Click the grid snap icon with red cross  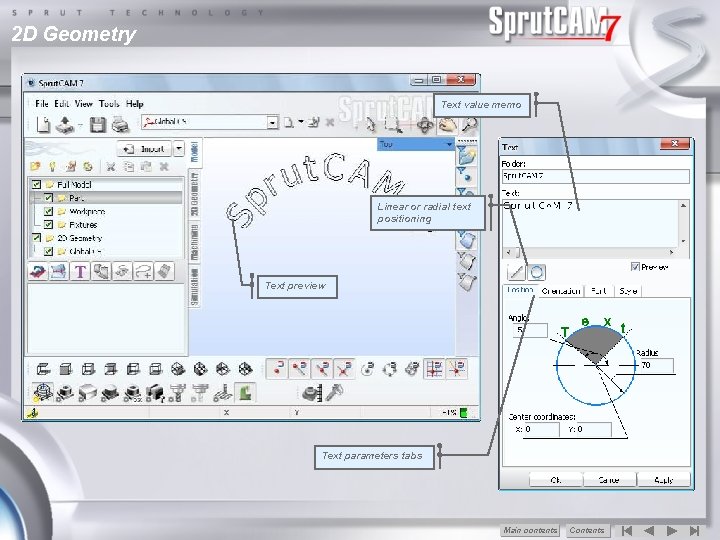(x=434, y=369)
